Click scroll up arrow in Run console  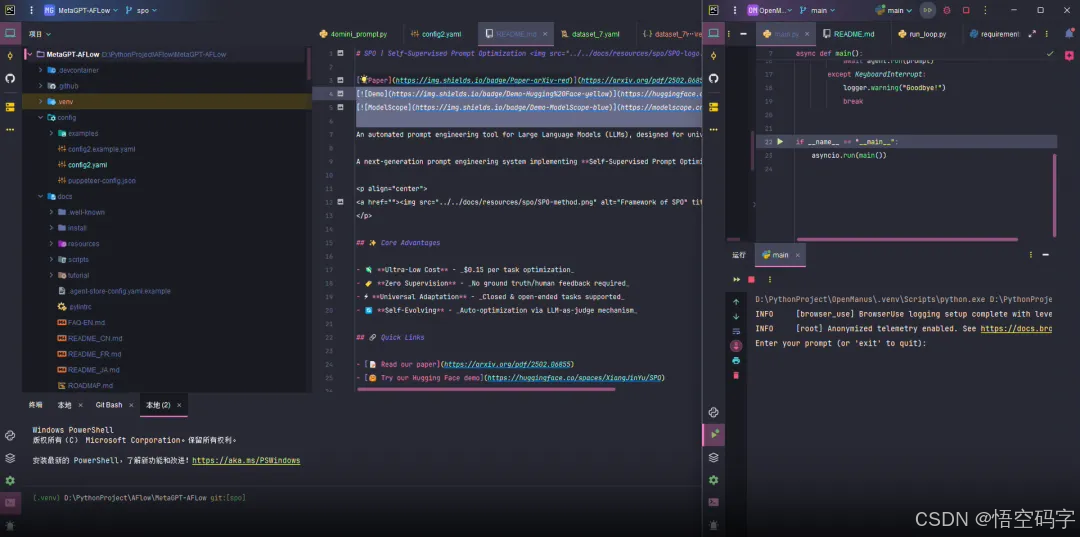(736, 302)
